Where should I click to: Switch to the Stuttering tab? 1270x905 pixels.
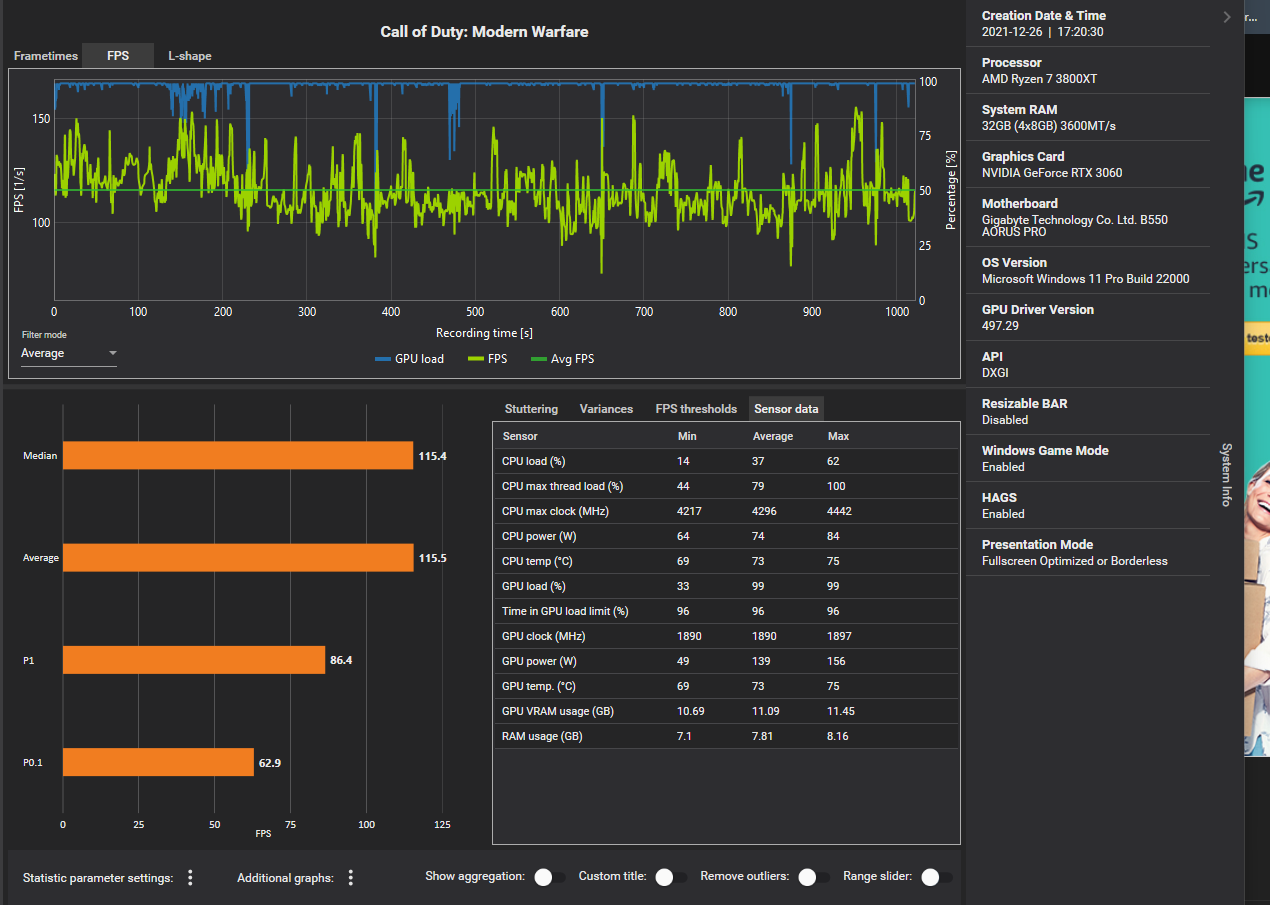(x=531, y=409)
